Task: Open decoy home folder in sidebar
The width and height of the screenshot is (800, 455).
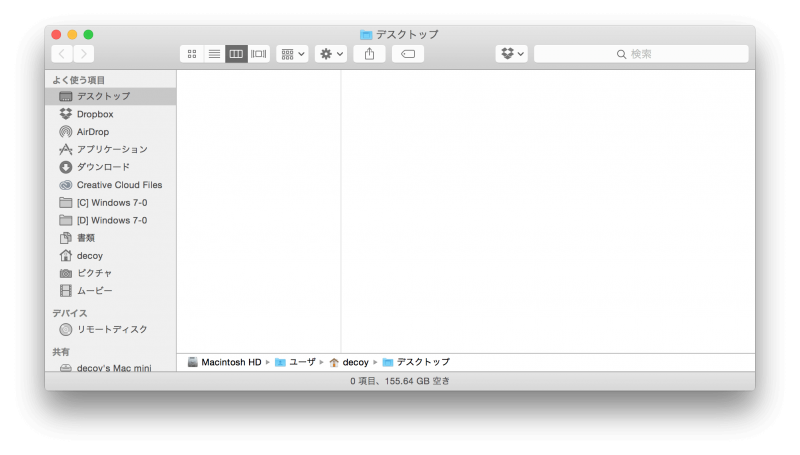Action: click(110, 256)
